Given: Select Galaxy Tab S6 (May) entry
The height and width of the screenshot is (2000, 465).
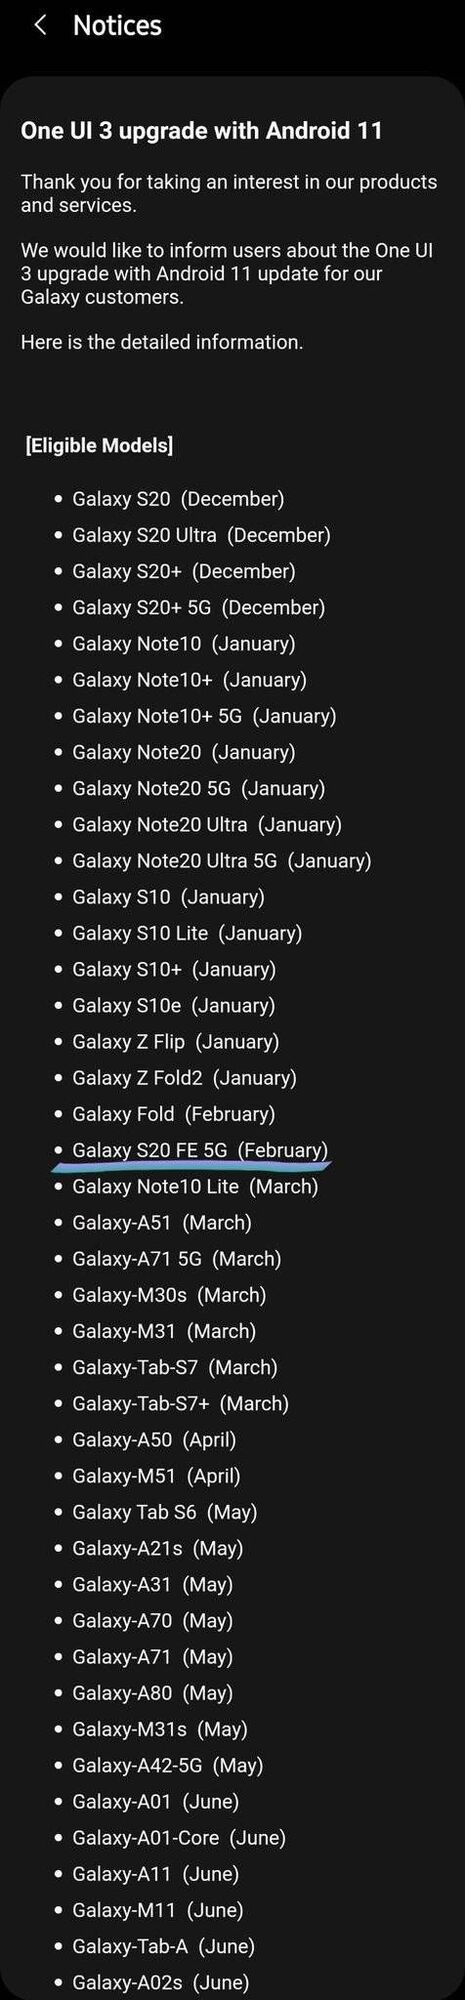Looking at the screenshot, I should pos(164,1511).
